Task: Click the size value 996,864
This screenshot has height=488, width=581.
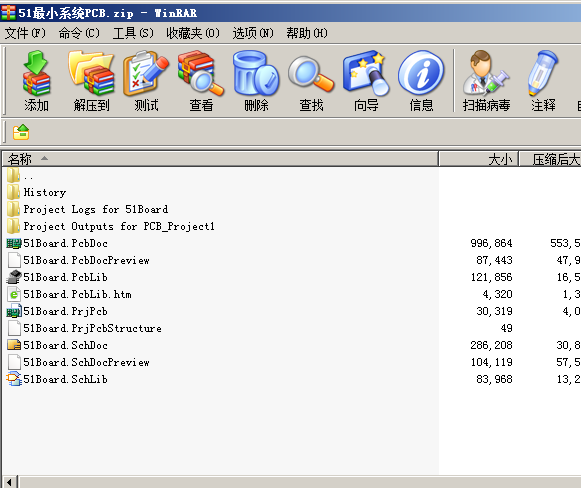Action: [491, 243]
